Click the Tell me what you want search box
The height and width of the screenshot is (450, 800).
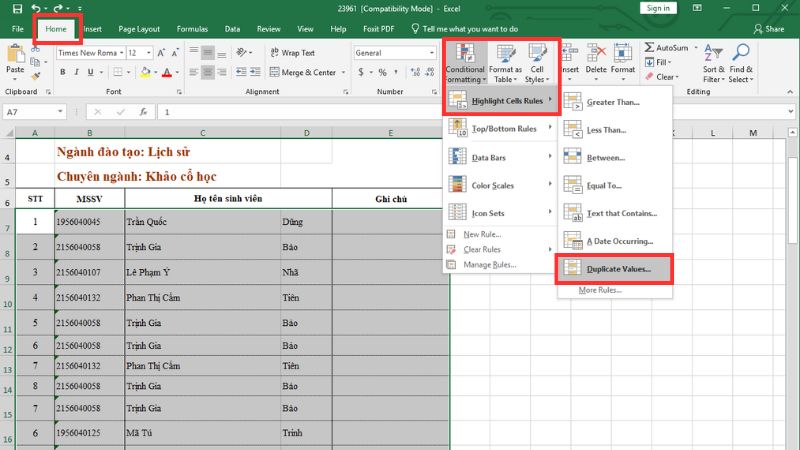(470, 29)
